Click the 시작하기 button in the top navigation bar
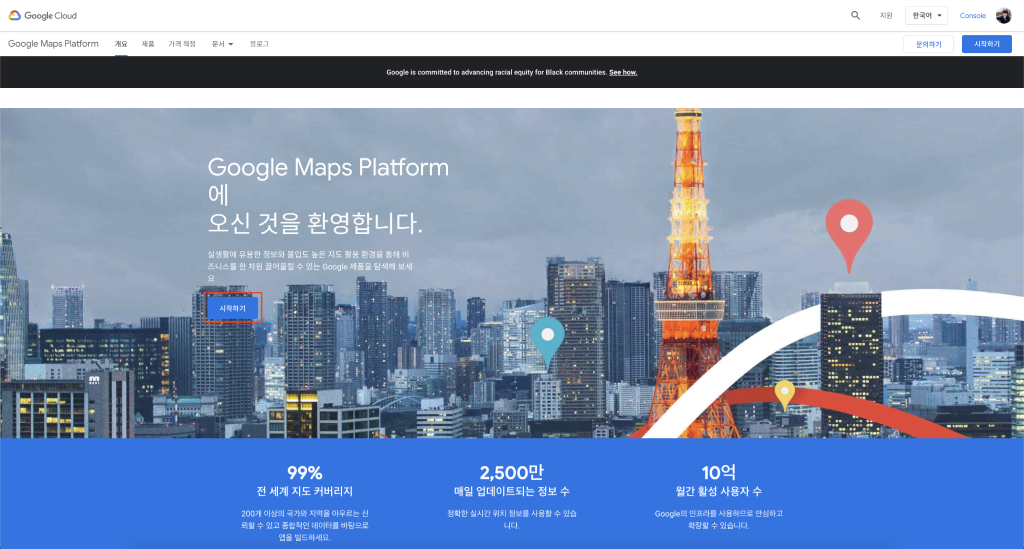1024x549 pixels. pos(986,44)
